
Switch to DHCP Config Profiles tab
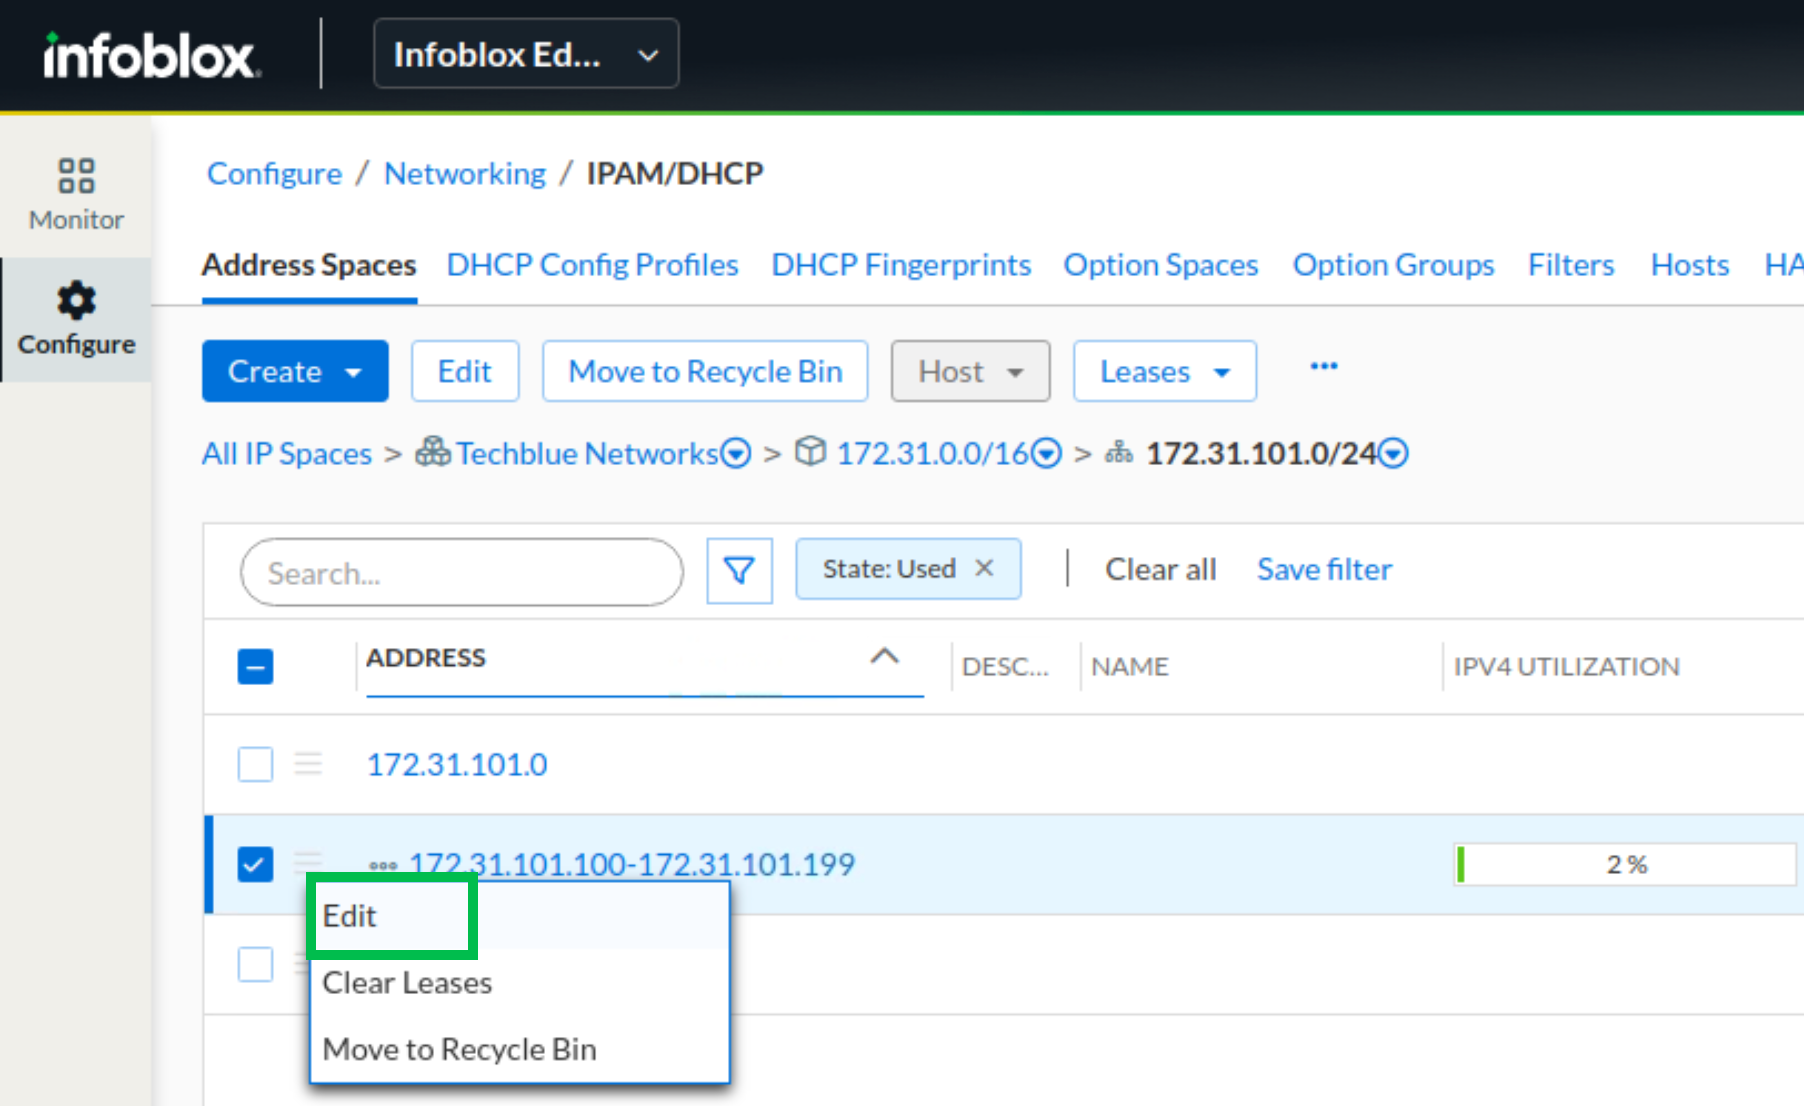point(592,265)
